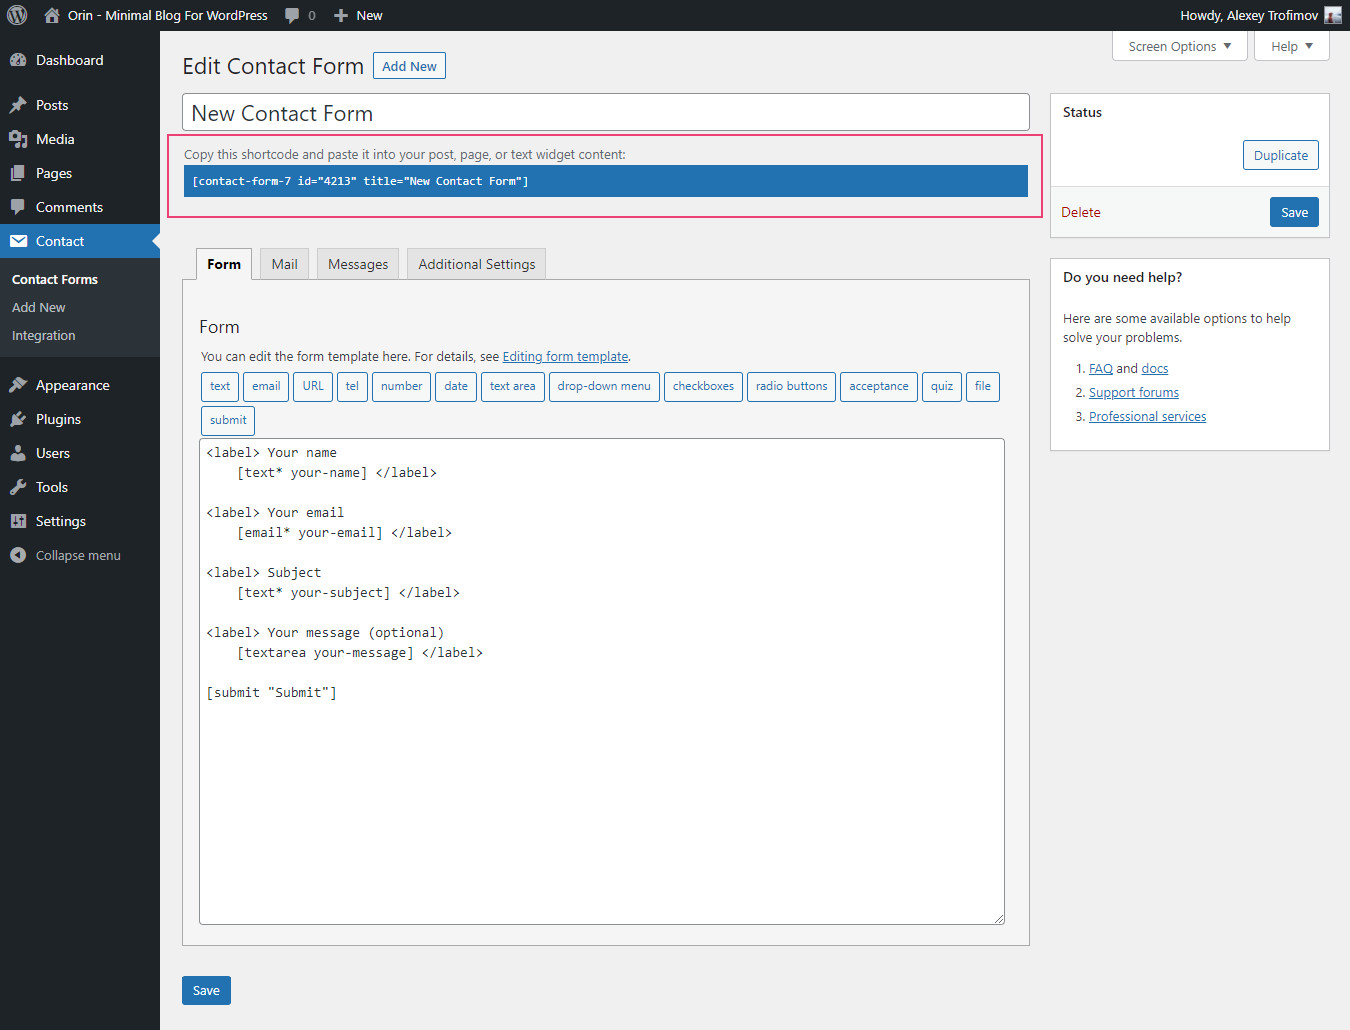Open the Settings sidebar icon
Image resolution: width=1350 pixels, height=1030 pixels.
pos(20,521)
